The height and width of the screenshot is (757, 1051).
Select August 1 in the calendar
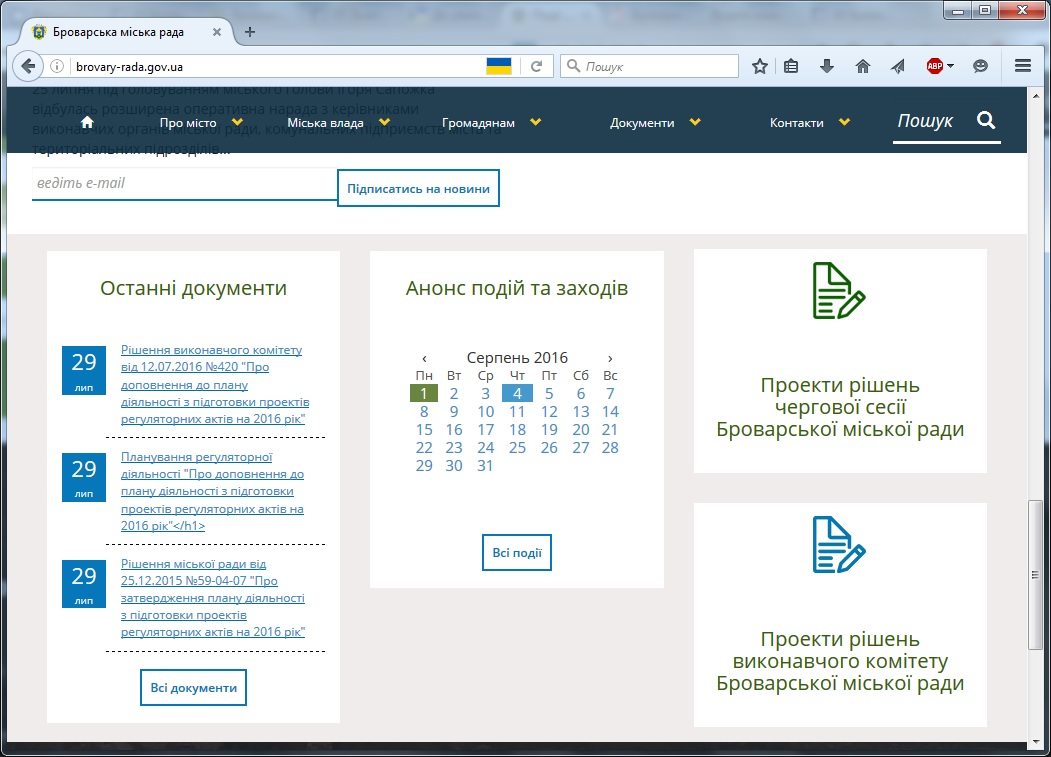click(424, 393)
